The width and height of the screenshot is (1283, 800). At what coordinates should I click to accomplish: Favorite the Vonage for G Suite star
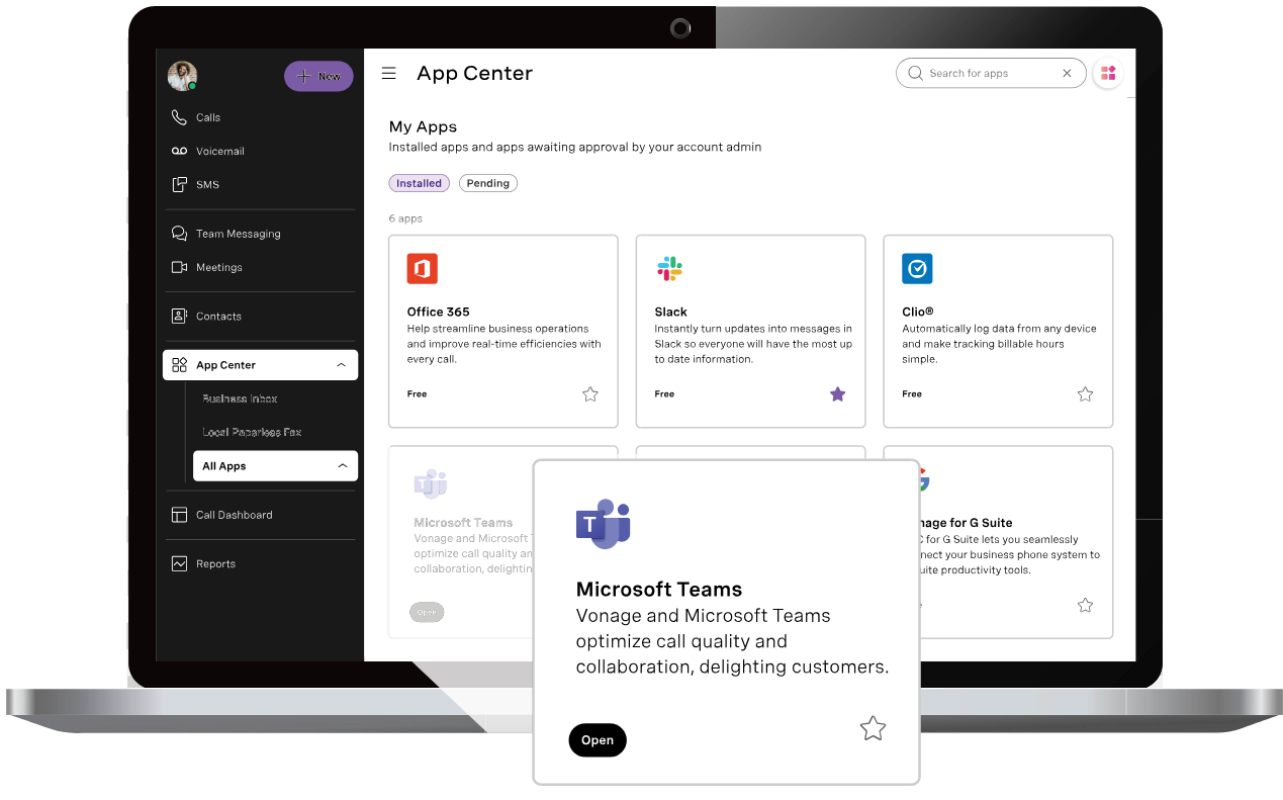[x=1085, y=605]
